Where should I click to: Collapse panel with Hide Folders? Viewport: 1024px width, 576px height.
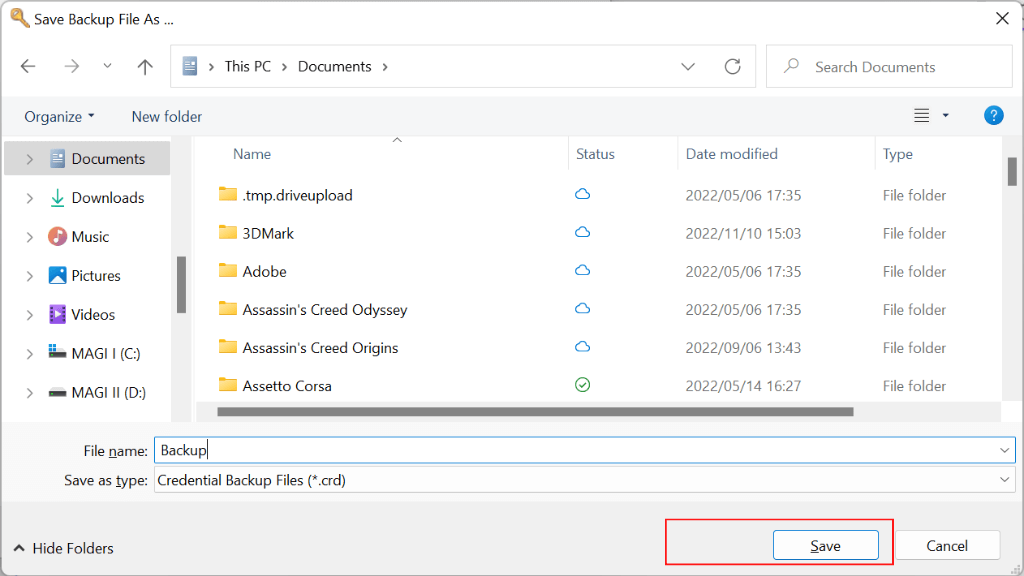pos(63,548)
